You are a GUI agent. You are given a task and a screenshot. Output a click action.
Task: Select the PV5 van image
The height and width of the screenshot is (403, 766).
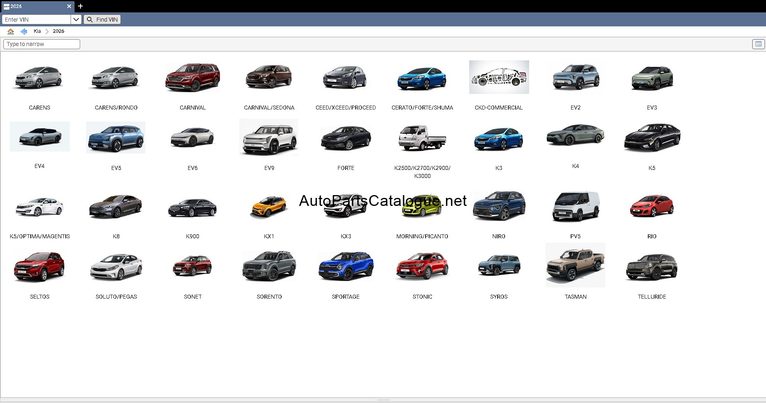(575, 206)
